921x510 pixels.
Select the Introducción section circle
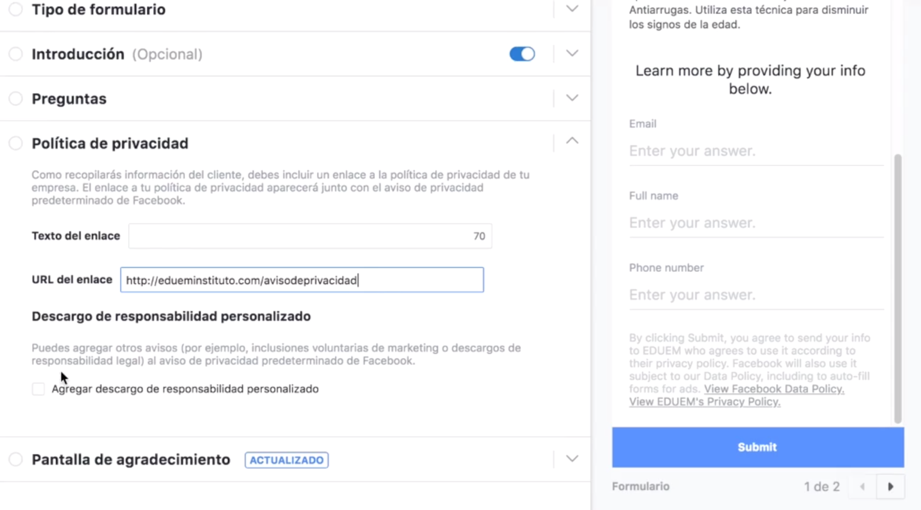[16, 54]
